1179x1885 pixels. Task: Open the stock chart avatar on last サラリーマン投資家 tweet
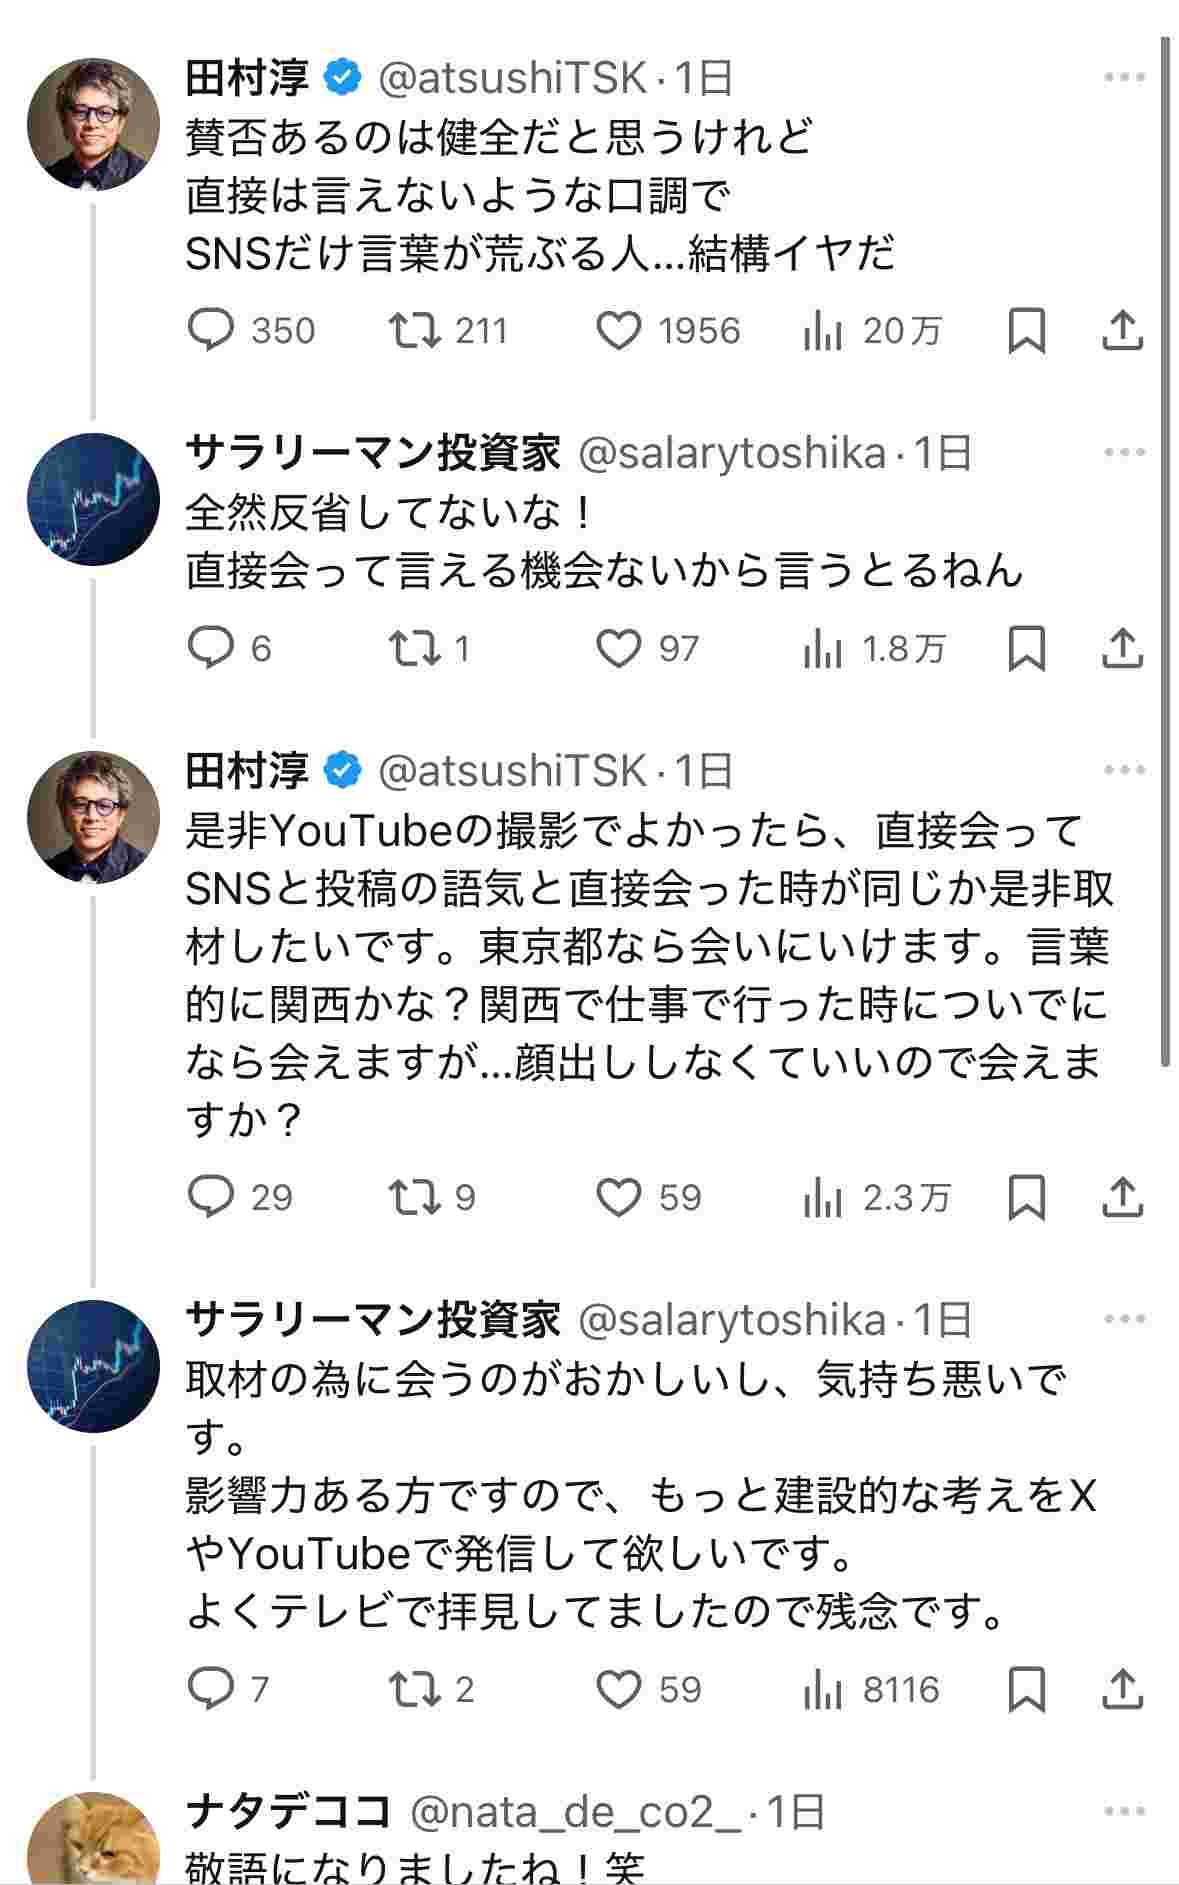point(93,1366)
